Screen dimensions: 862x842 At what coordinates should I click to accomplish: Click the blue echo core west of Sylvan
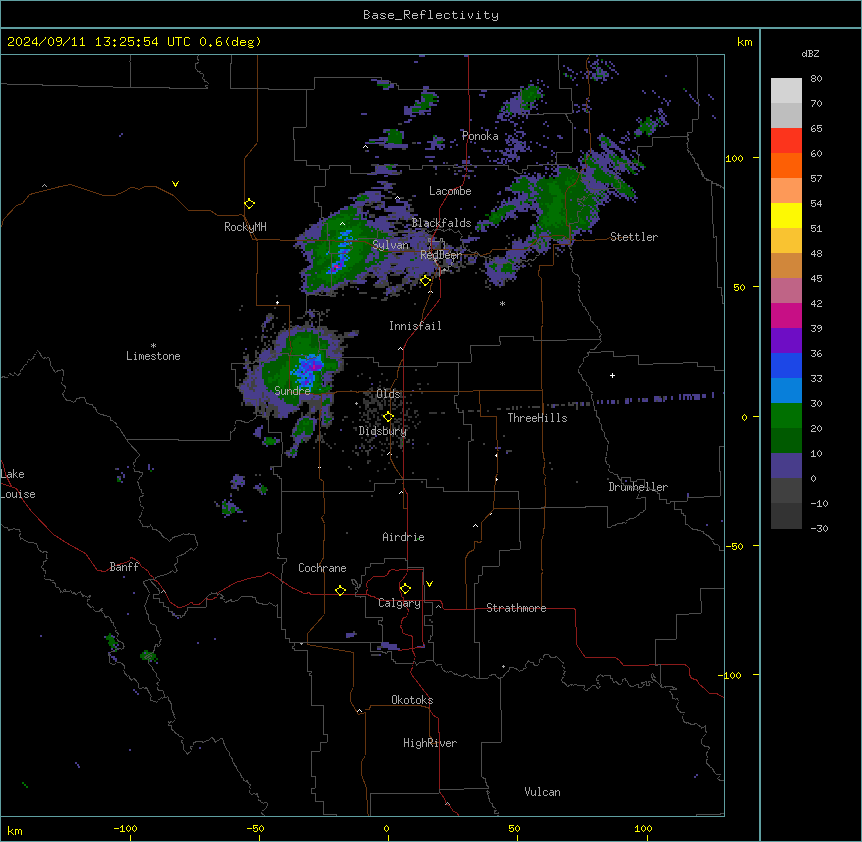coord(340,254)
